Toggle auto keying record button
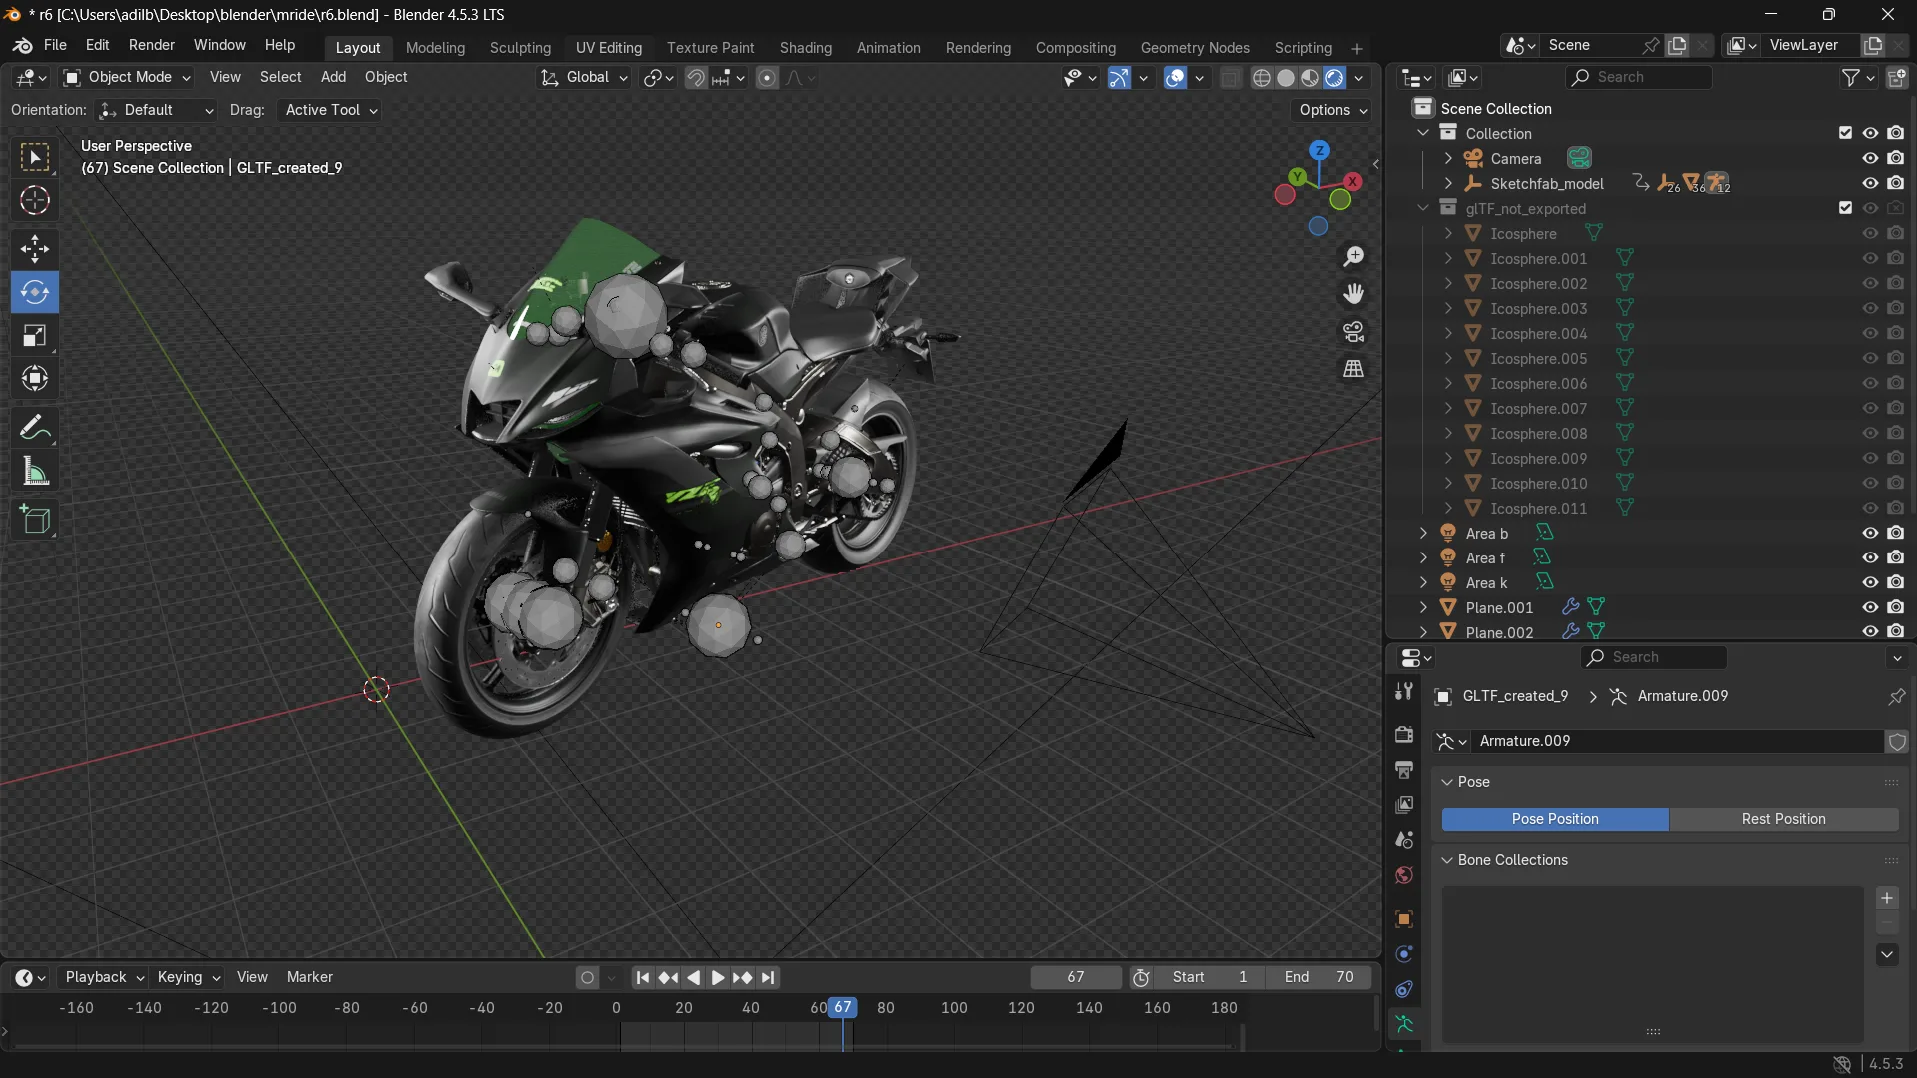 coord(587,978)
